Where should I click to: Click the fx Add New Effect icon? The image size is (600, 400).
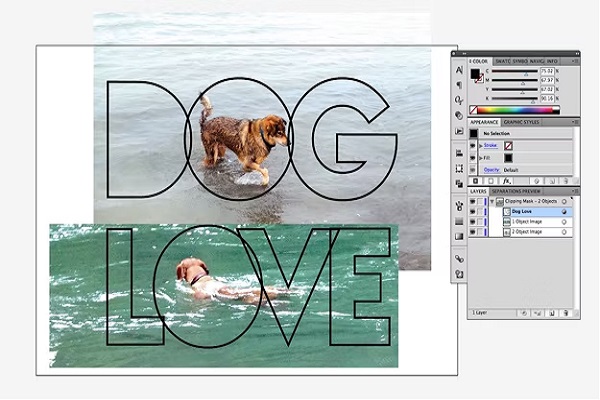tap(506, 180)
